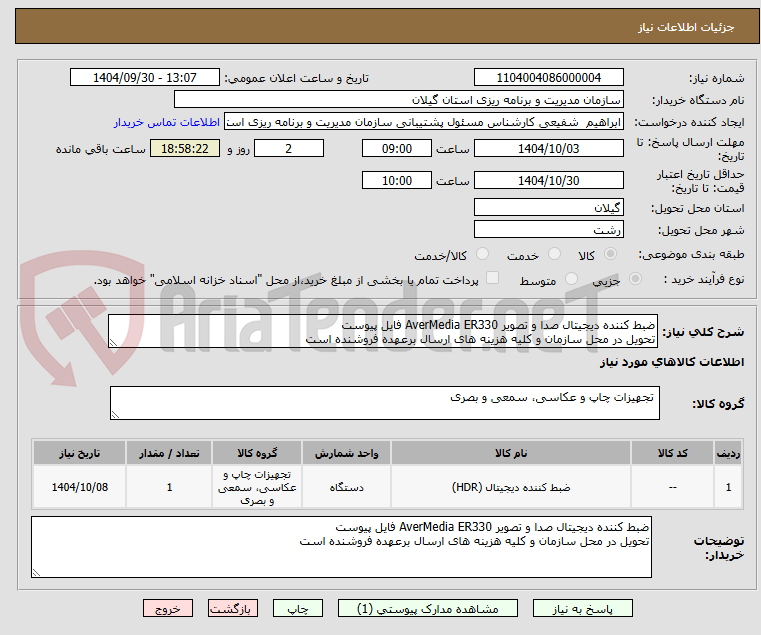Click the شماره نیاز field 1104004086000004
The width and height of the screenshot is (761, 635).
click(548, 78)
